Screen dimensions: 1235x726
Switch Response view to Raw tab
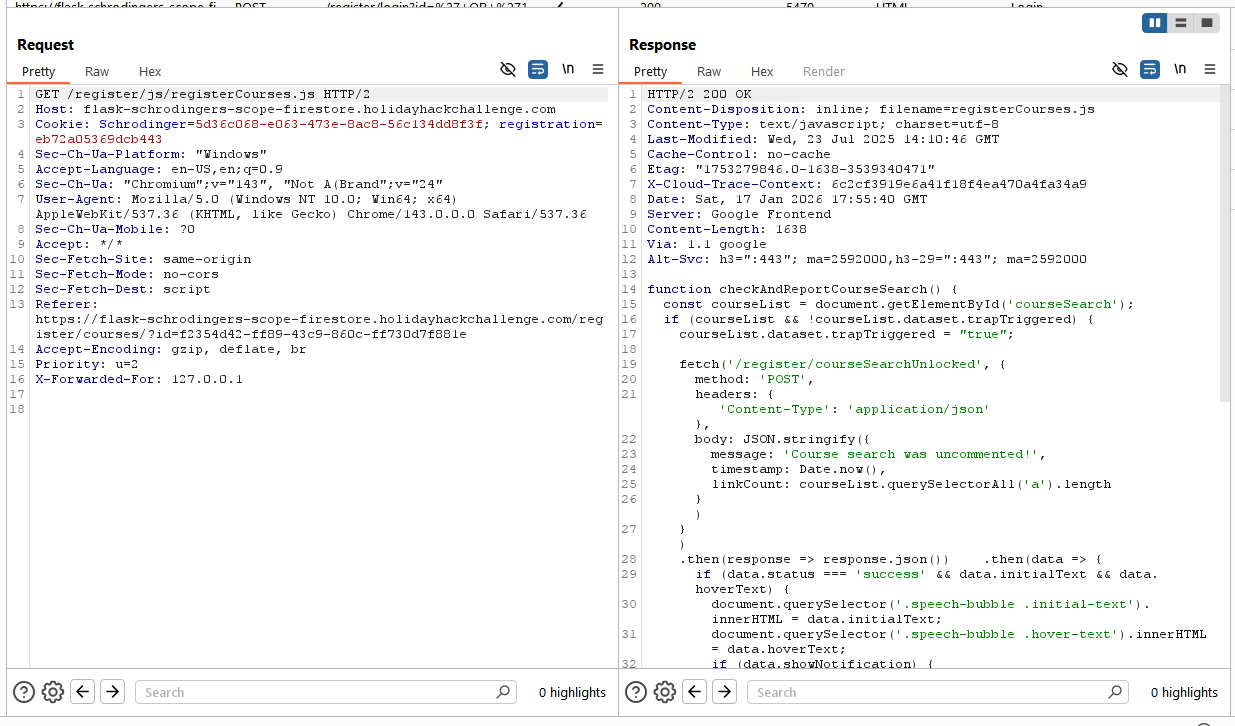(x=709, y=71)
